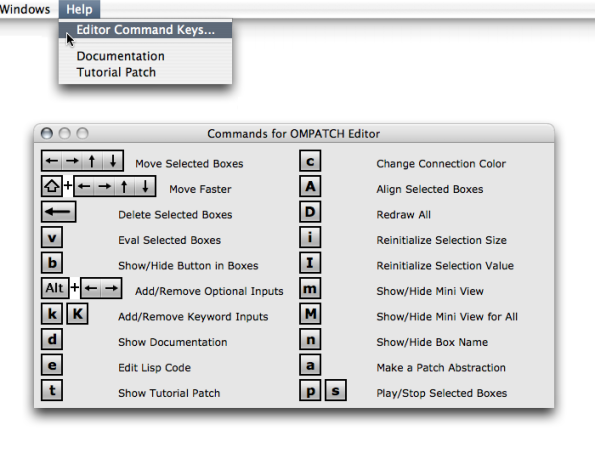Click the lowercase 'c' key icon
The image size is (595, 470).
pos(310,161)
